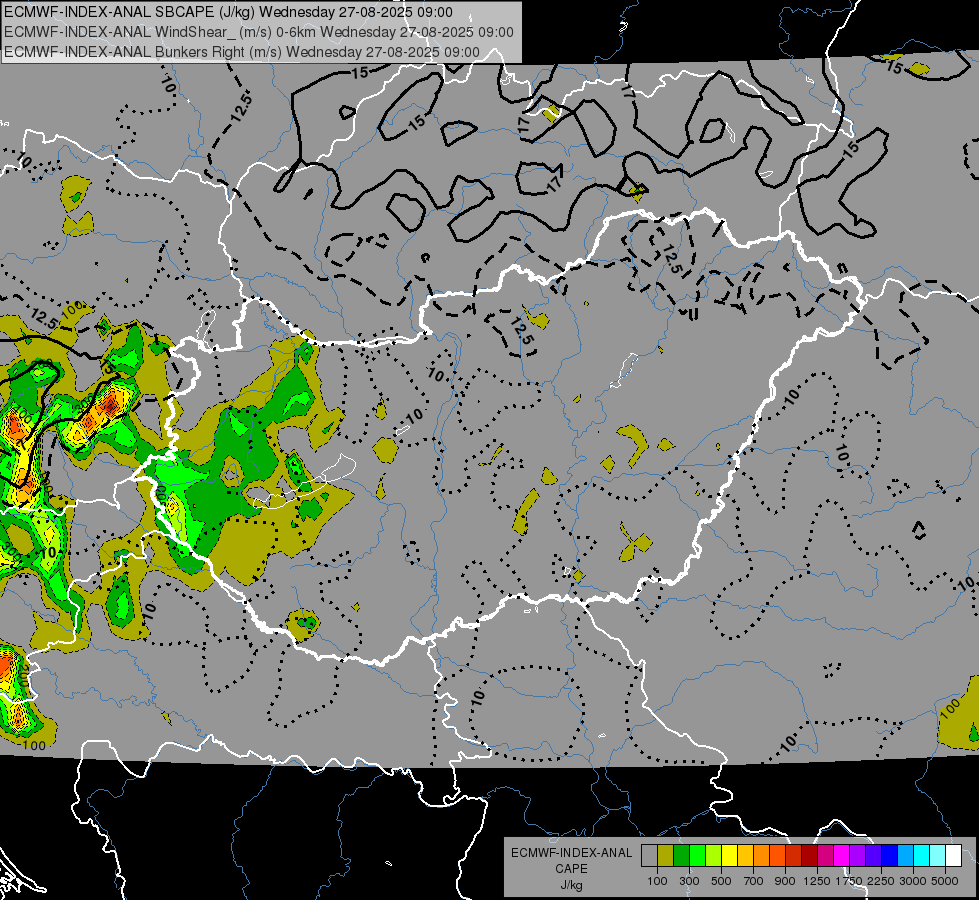Select the pink-magenta legend swatch
979x900 pixels.
pyautogui.click(x=825, y=856)
